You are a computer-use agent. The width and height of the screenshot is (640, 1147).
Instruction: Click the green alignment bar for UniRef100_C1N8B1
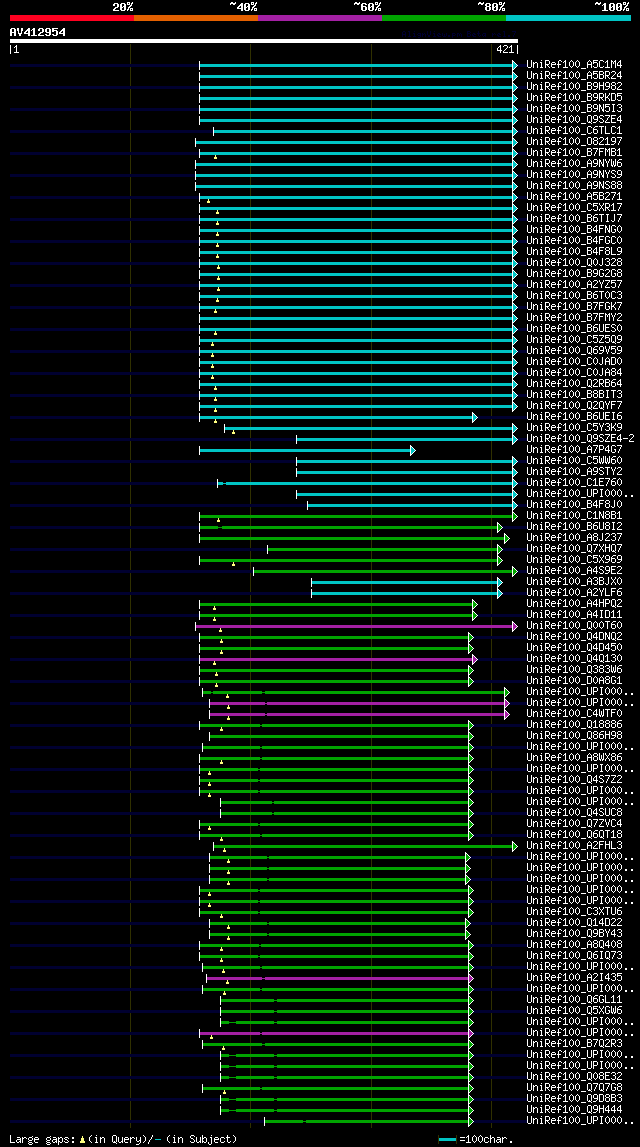click(x=358, y=516)
